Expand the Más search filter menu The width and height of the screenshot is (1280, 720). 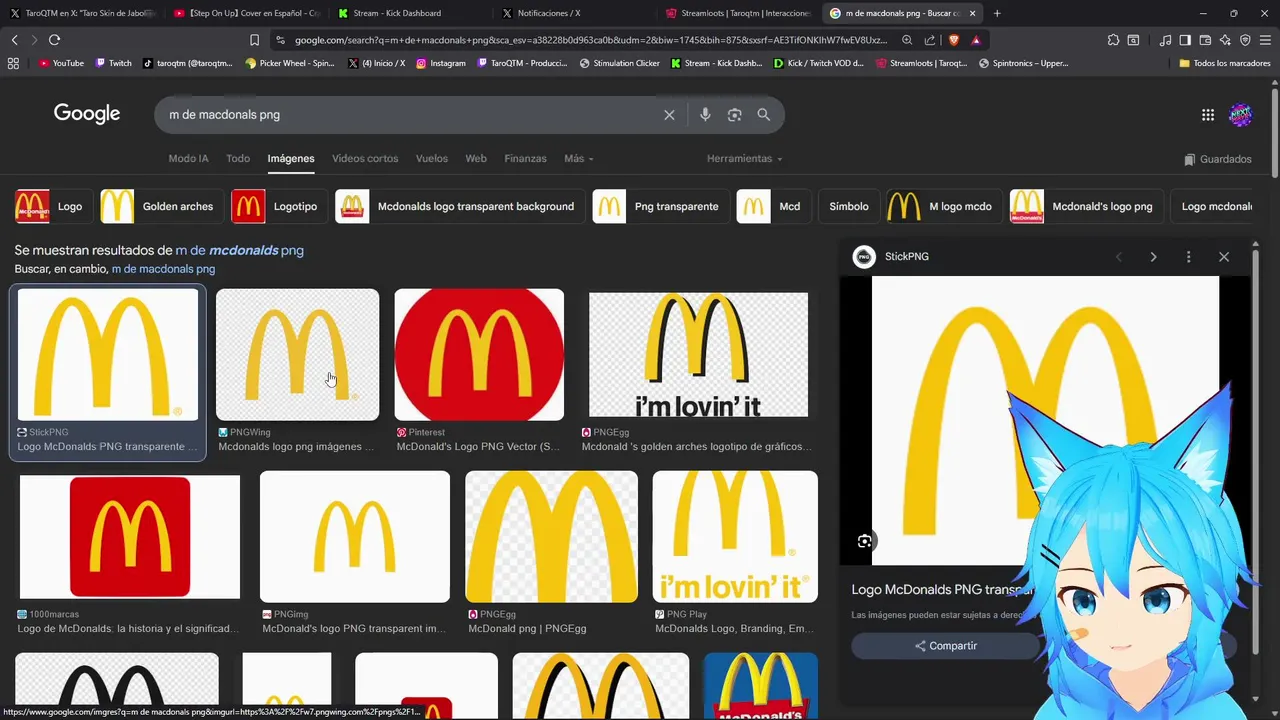(x=579, y=159)
